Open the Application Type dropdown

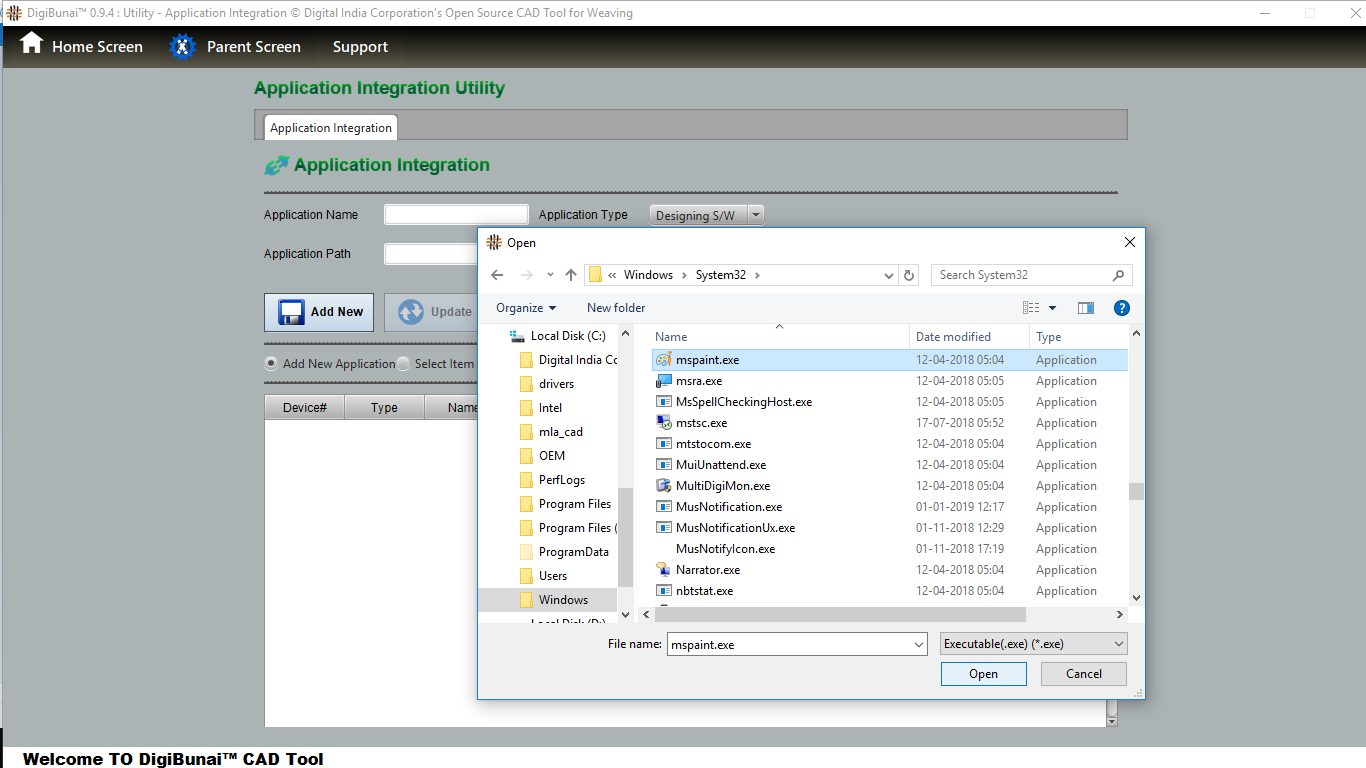[x=706, y=215]
